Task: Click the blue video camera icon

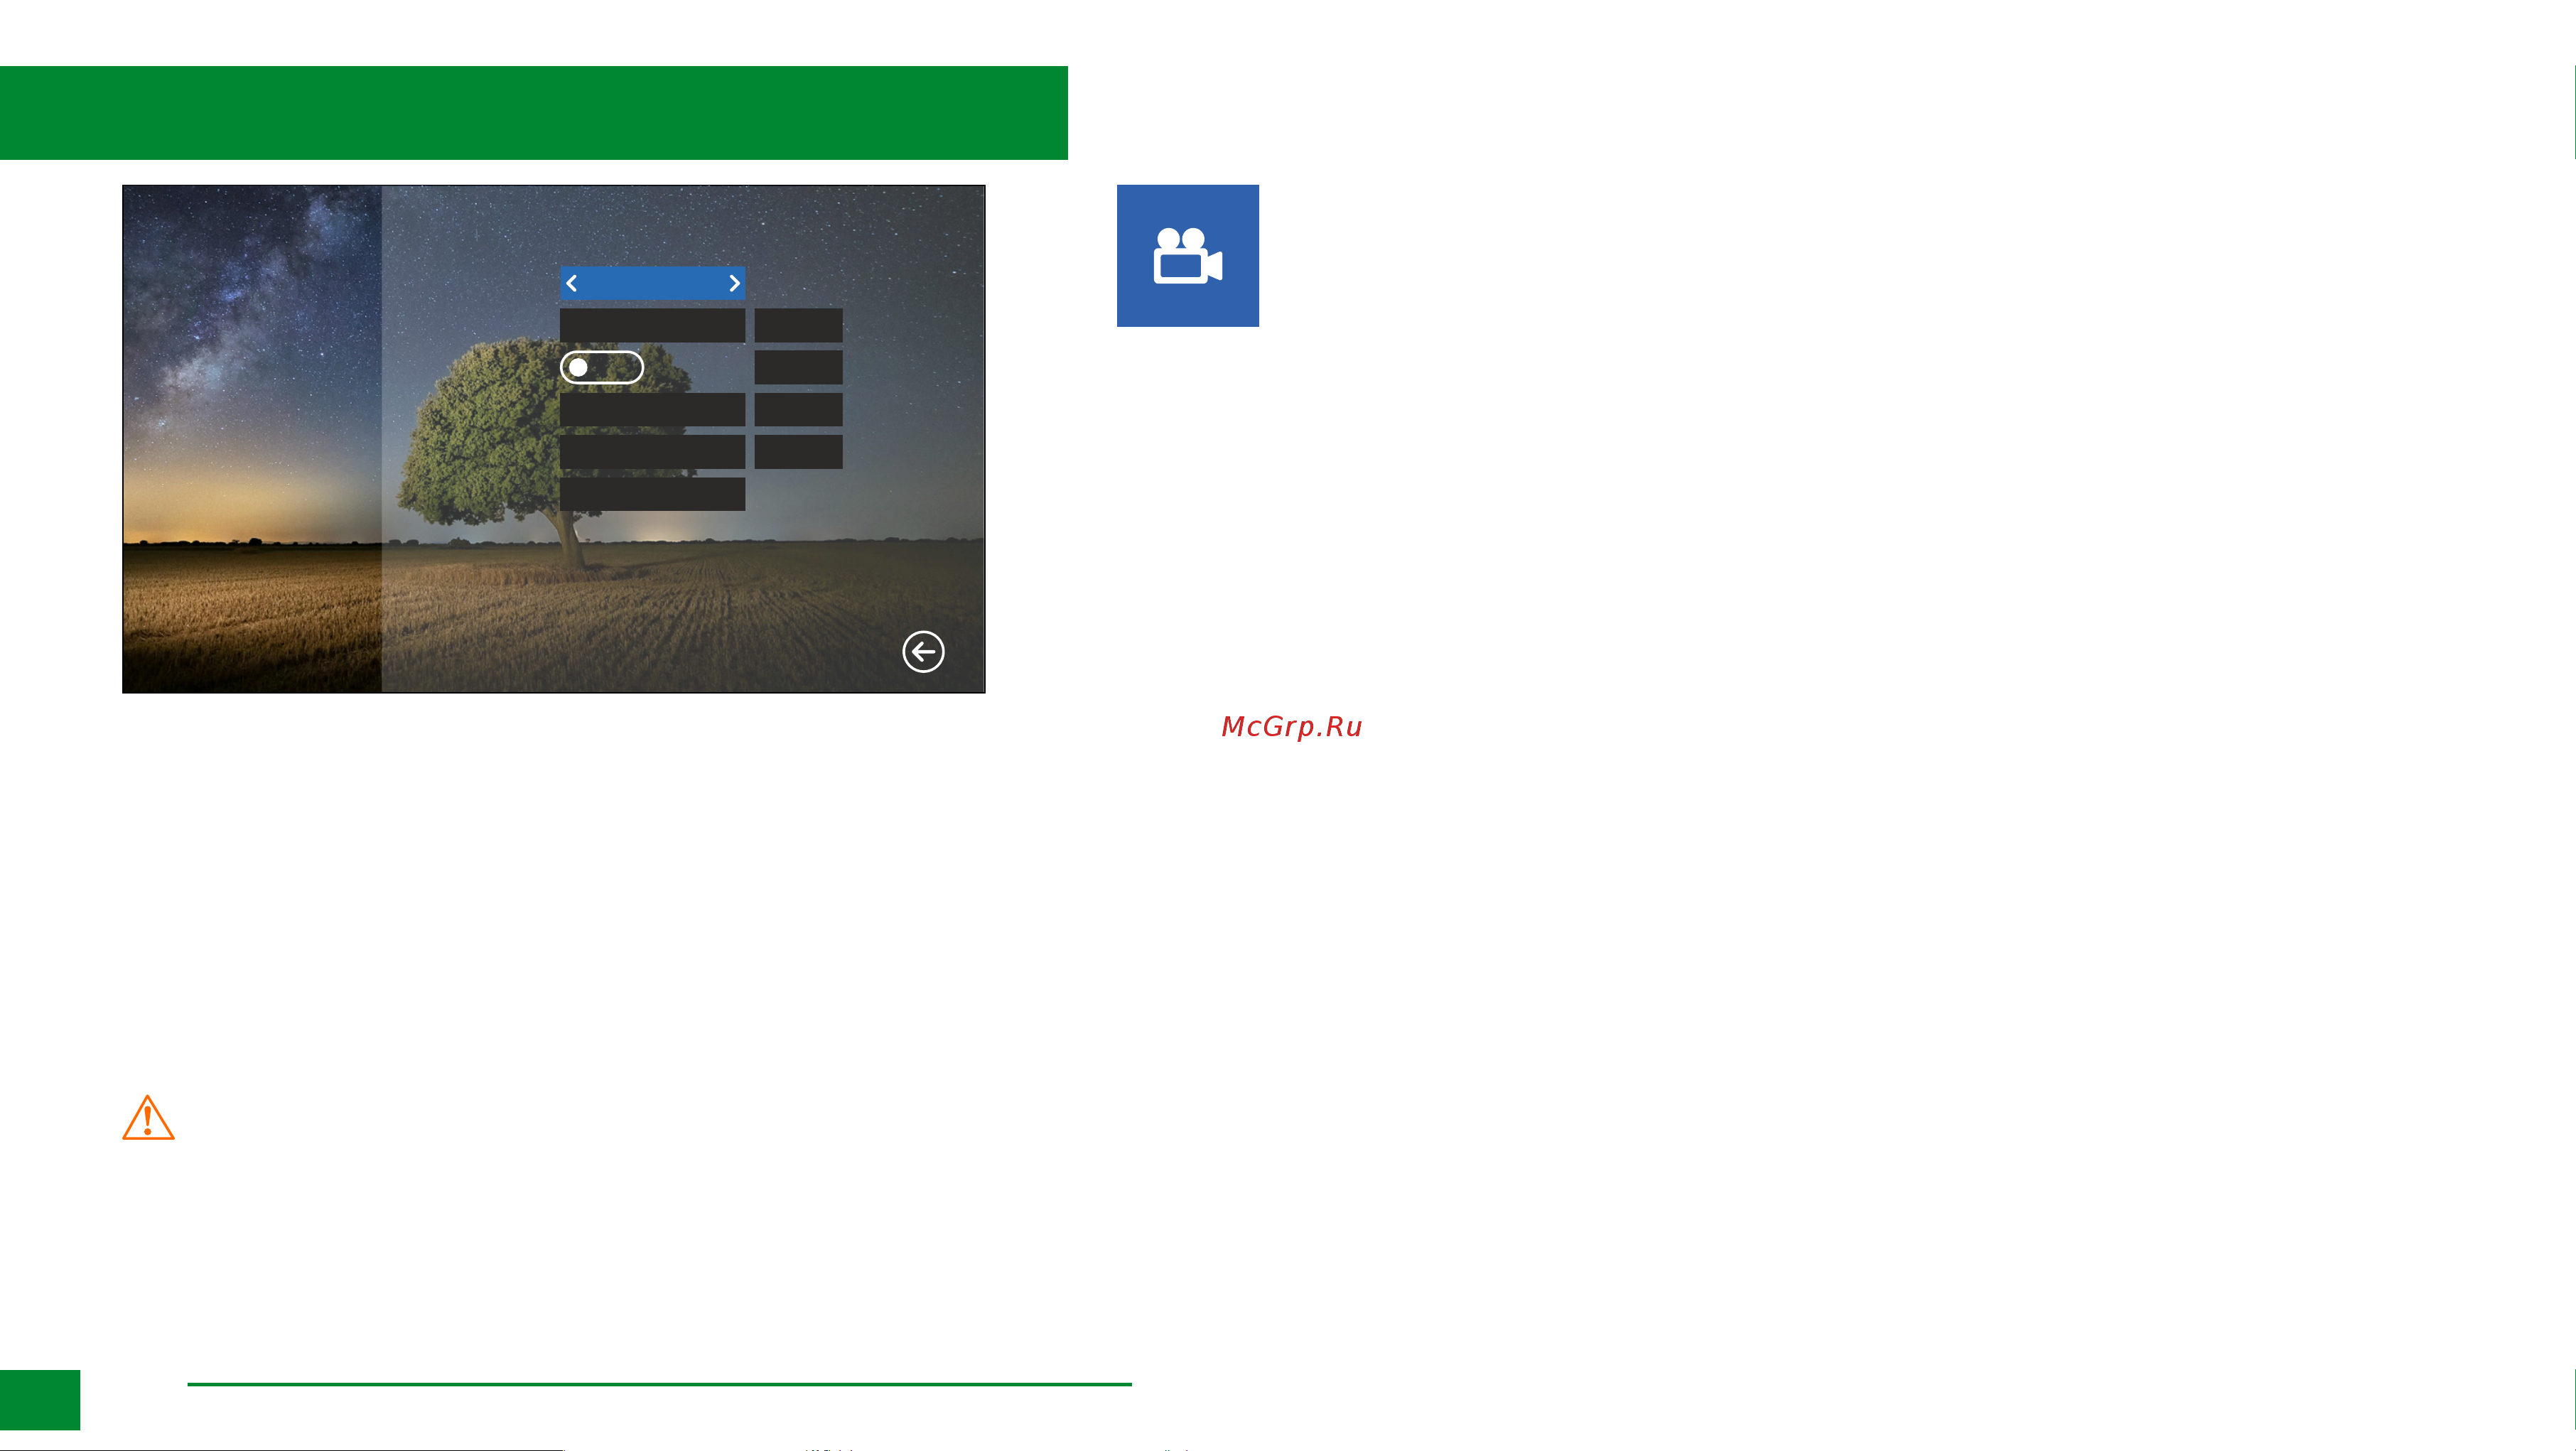Action: (x=1188, y=256)
